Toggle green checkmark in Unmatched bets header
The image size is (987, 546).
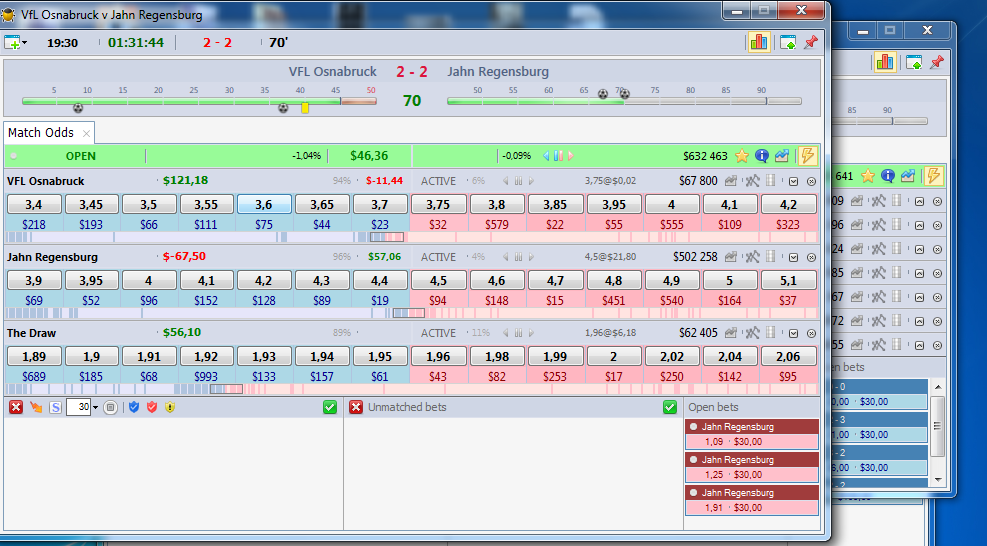coord(670,407)
